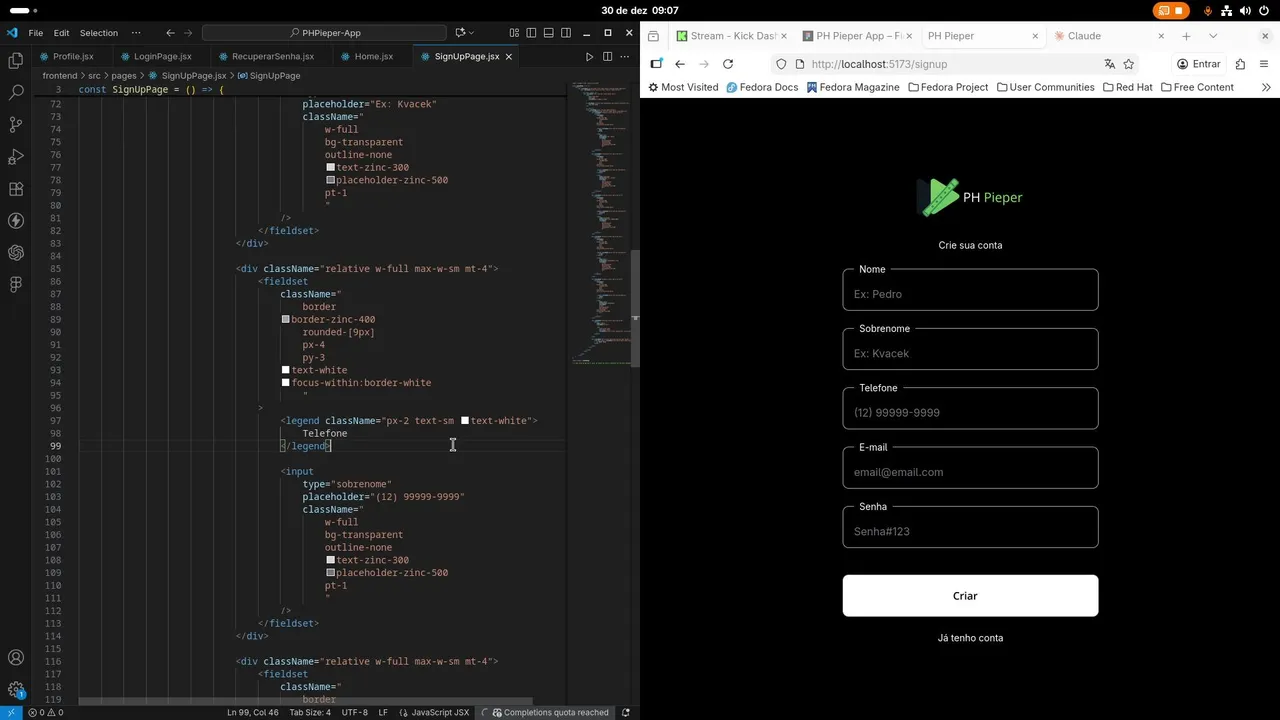Open the Selection menu
This screenshot has width=1280, height=720.
[99, 33]
